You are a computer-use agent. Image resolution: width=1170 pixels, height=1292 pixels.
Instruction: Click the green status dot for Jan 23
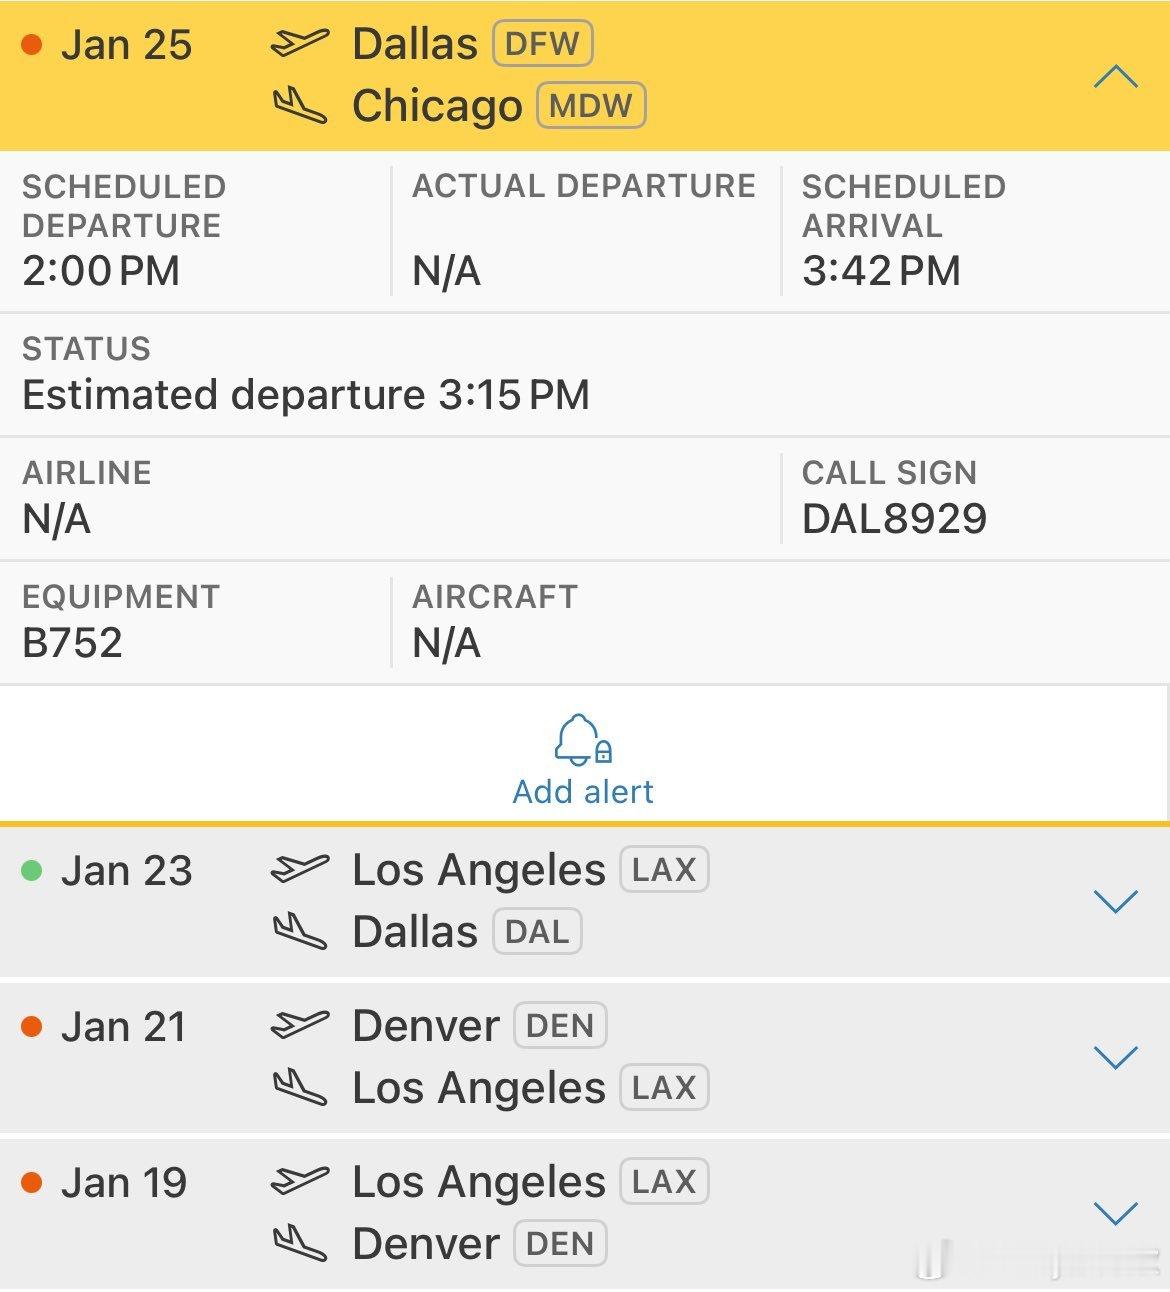click(32, 870)
